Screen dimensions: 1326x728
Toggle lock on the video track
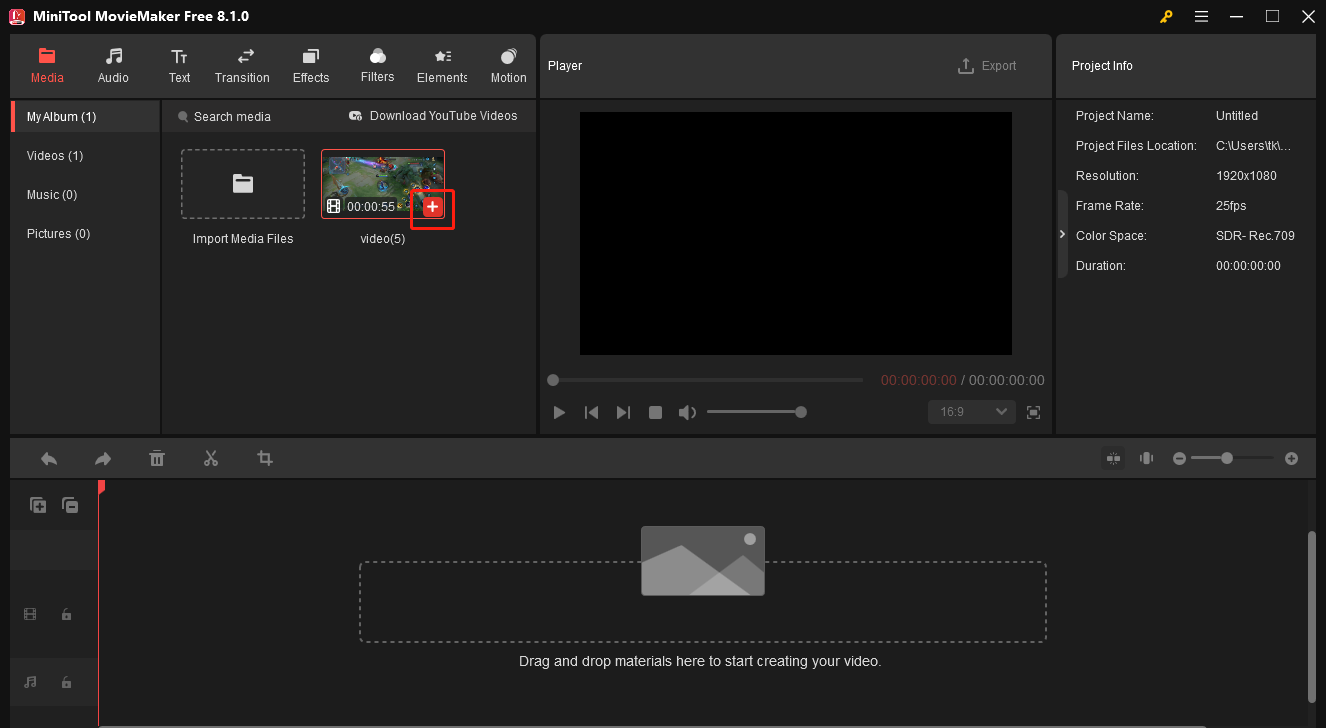tap(66, 615)
